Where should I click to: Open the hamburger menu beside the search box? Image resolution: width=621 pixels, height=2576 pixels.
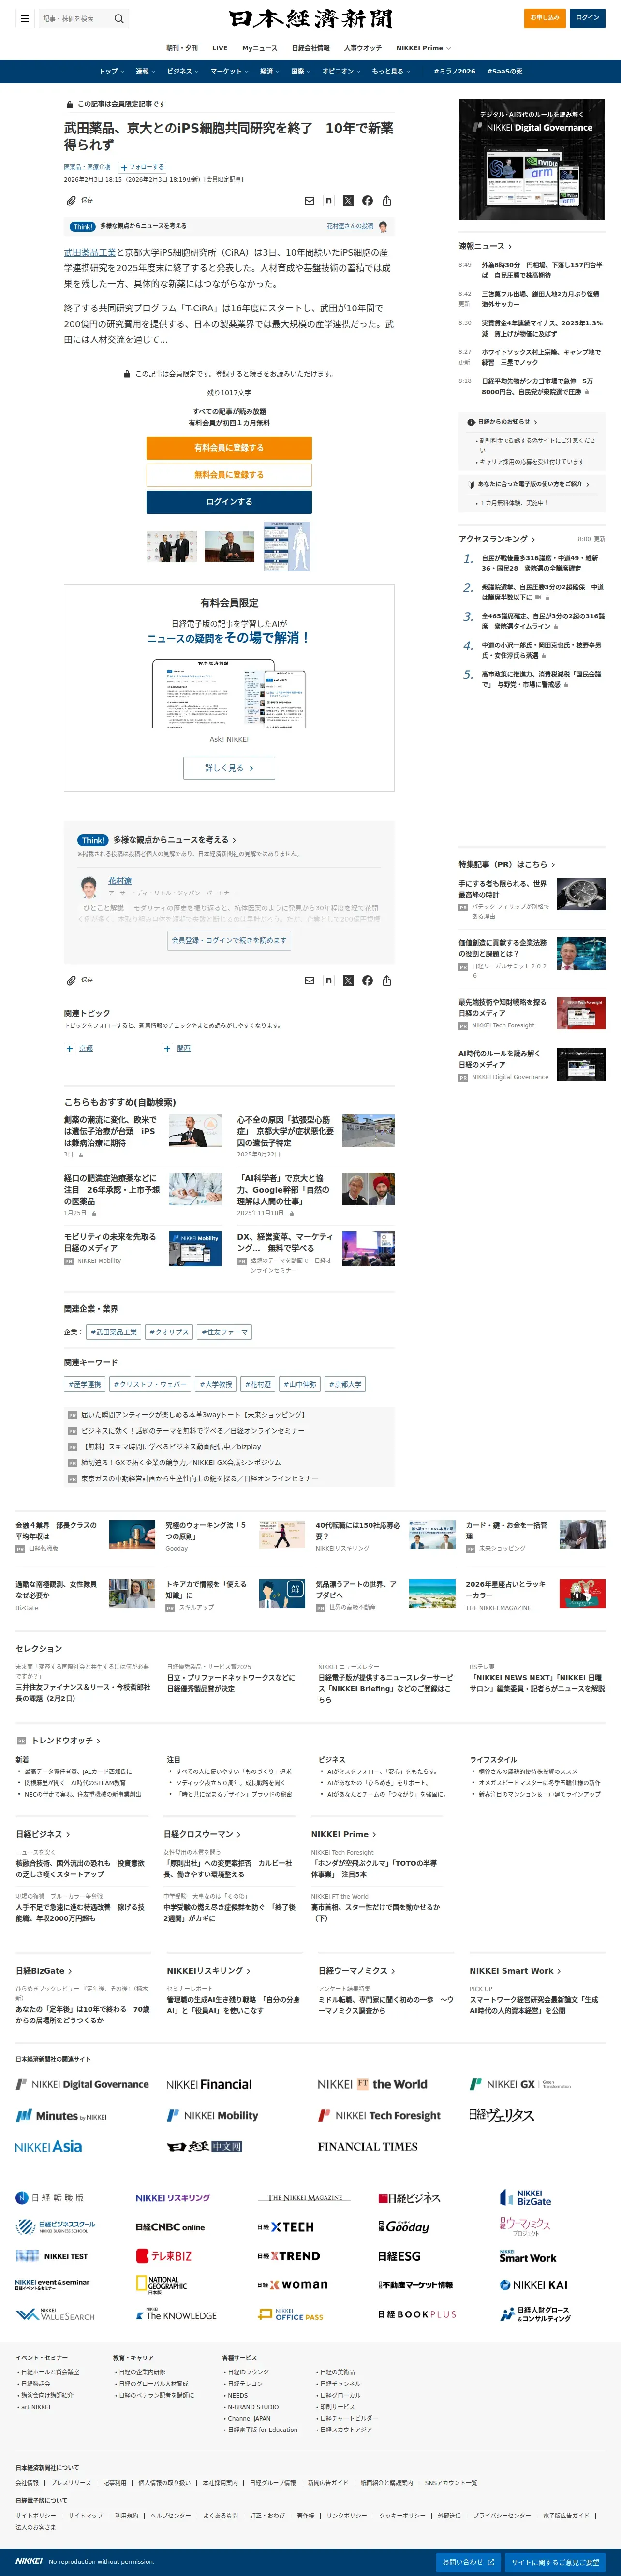[x=24, y=18]
